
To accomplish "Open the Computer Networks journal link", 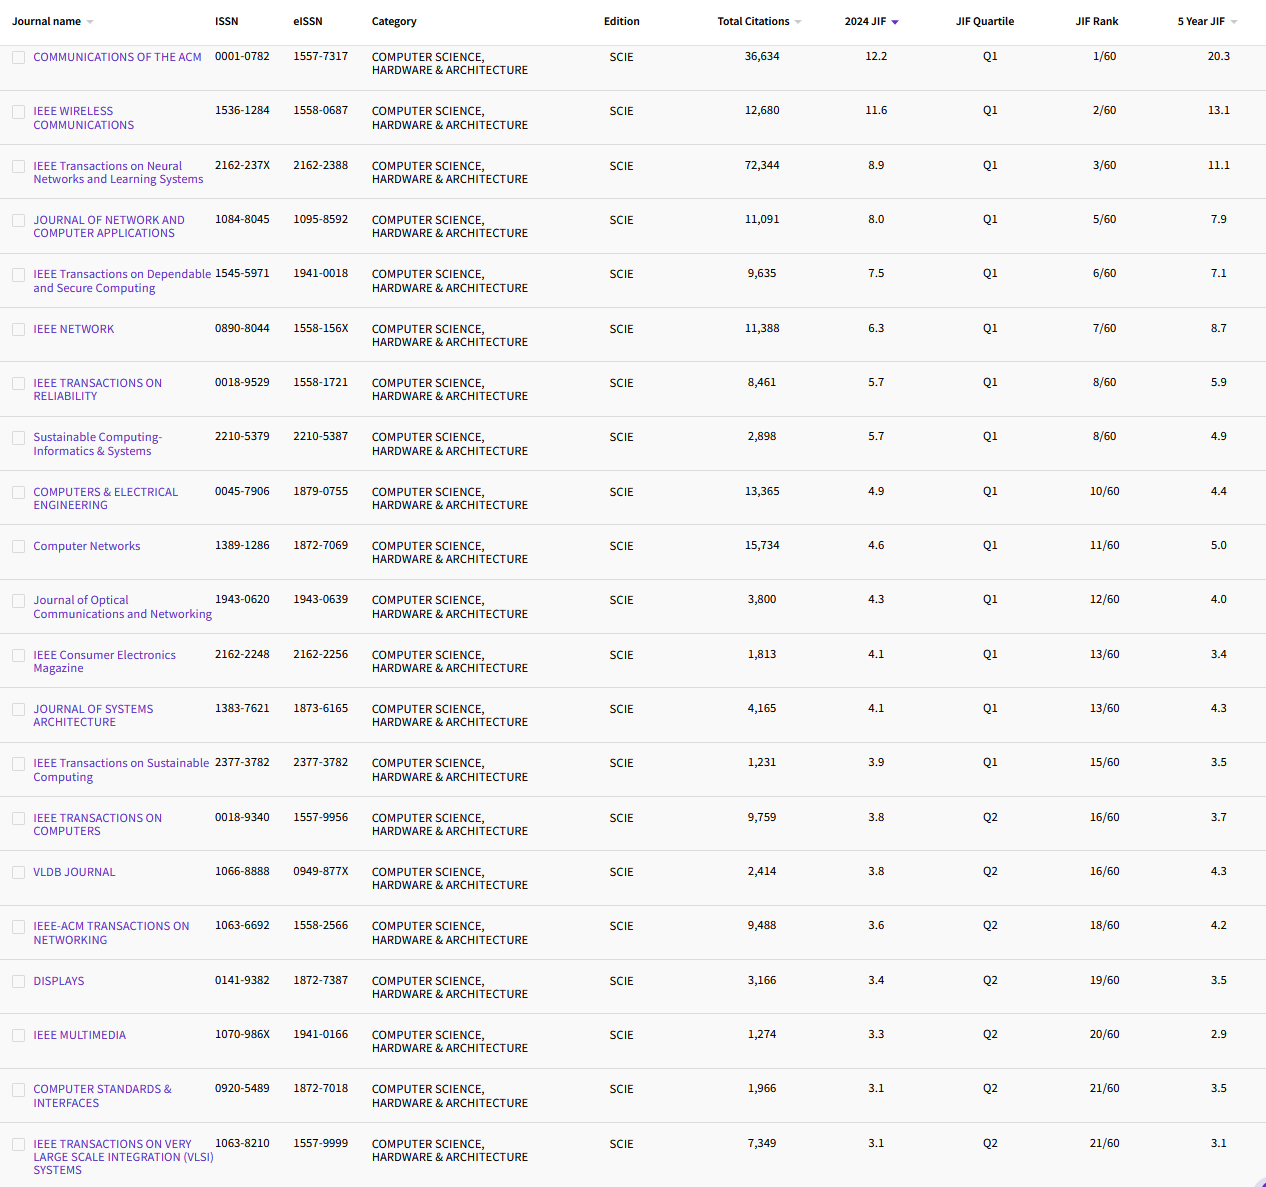I will click(87, 546).
